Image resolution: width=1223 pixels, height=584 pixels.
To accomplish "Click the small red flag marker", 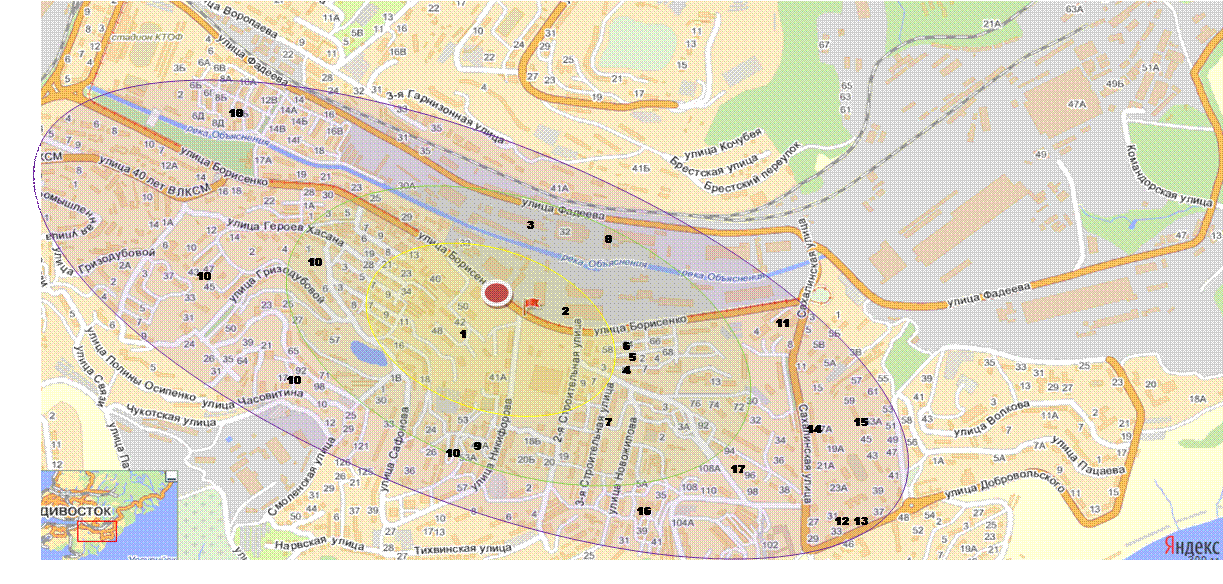I will coord(530,304).
